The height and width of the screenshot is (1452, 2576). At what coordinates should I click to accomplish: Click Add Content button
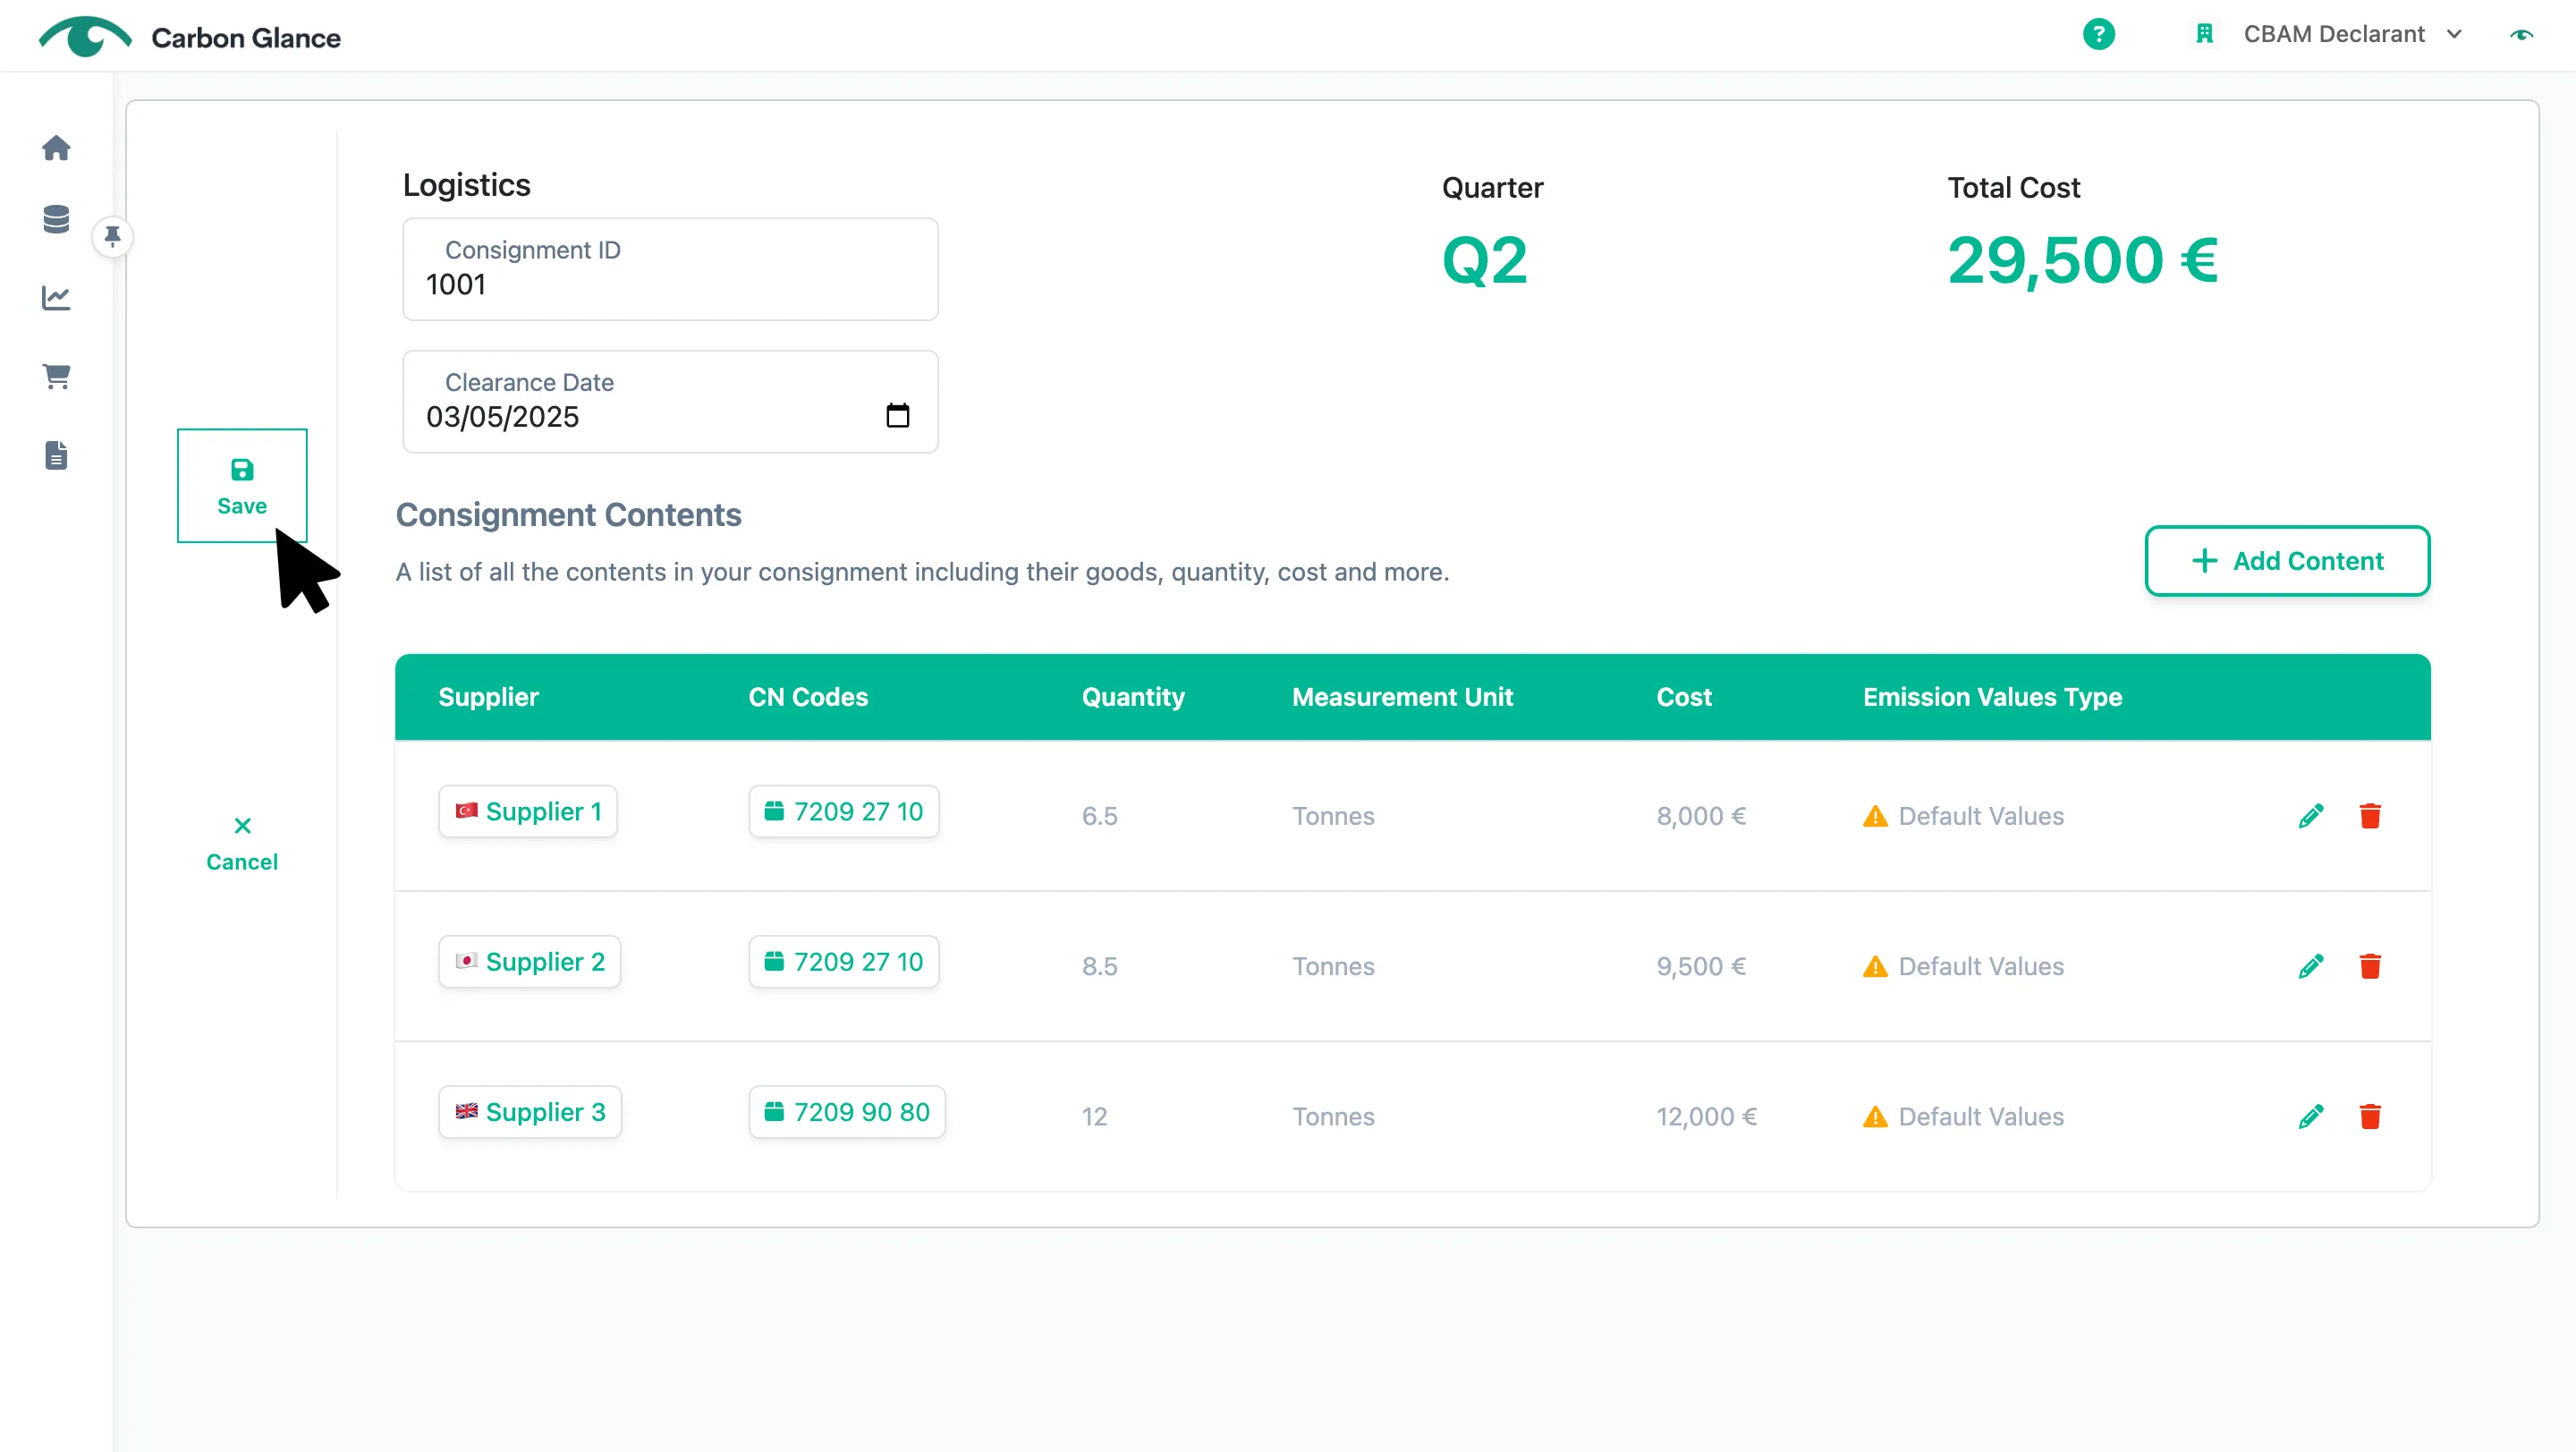[2287, 560]
